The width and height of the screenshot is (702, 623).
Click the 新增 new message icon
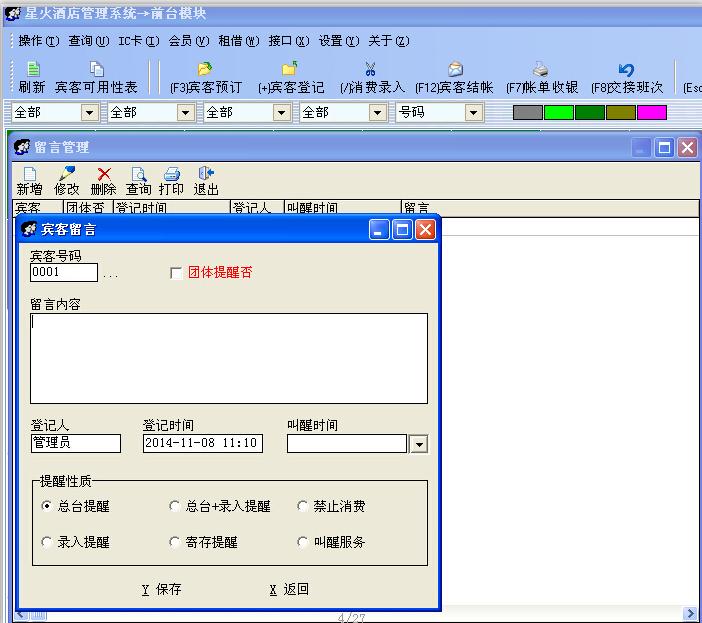click(30, 174)
